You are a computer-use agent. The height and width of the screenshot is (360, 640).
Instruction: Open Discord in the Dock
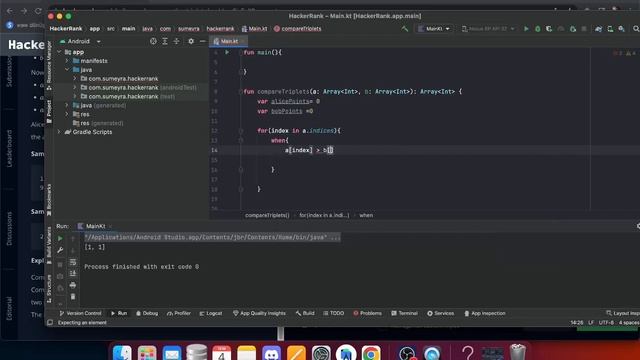[x=271, y=353]
